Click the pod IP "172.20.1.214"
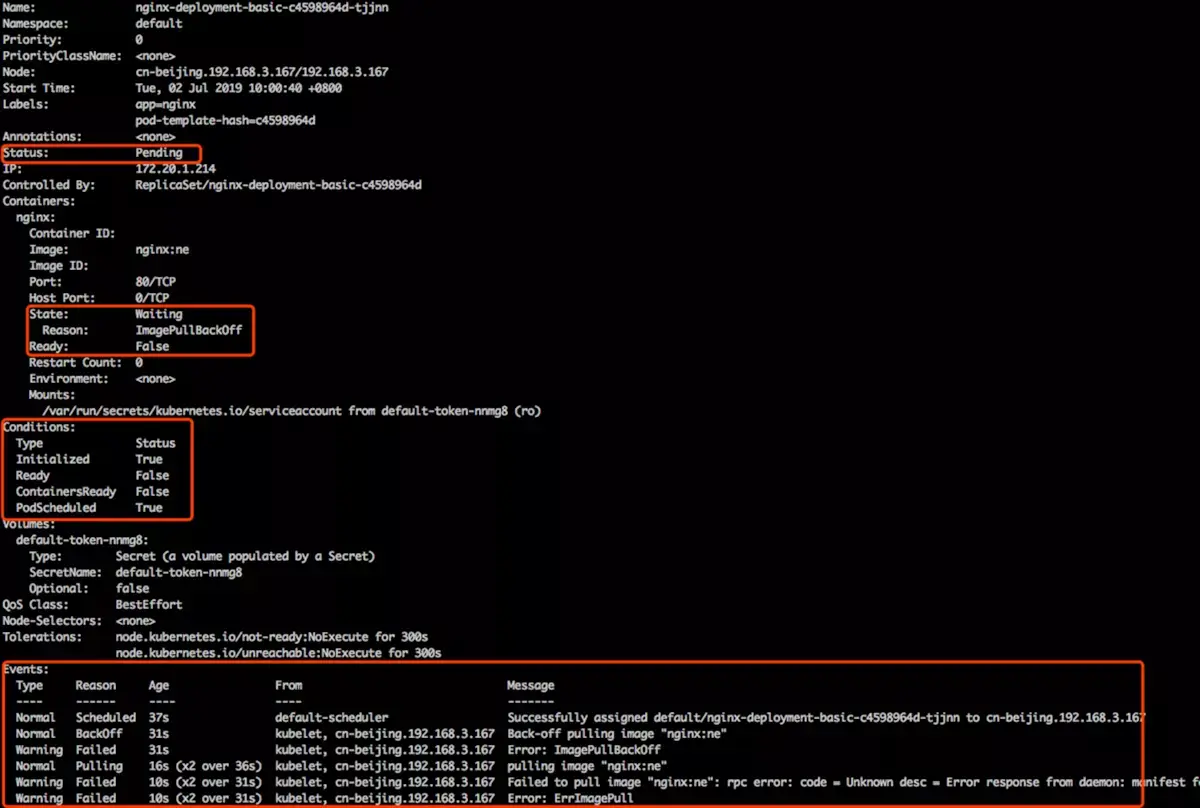 [x=175, y=169]
